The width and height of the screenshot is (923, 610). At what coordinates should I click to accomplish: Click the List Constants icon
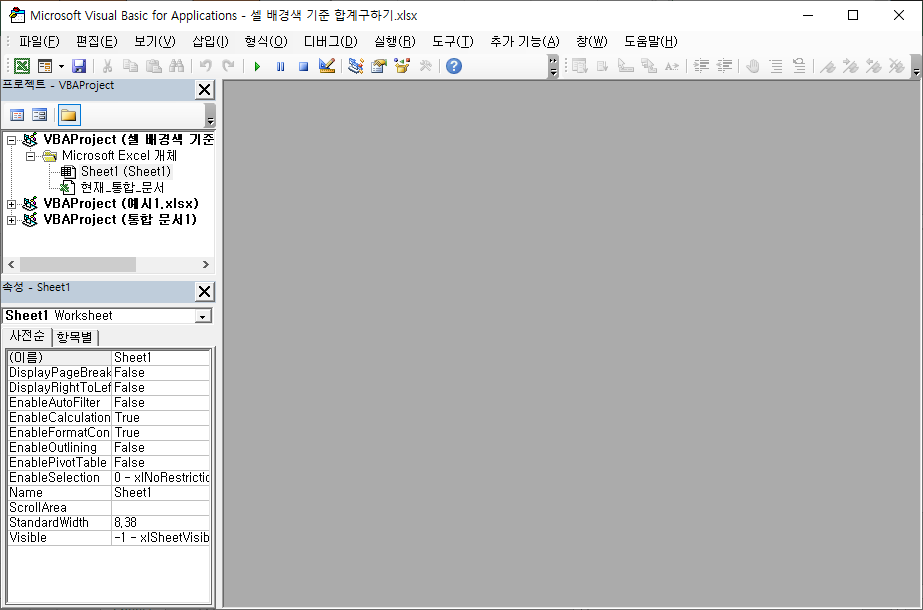[x=603, y=66]
